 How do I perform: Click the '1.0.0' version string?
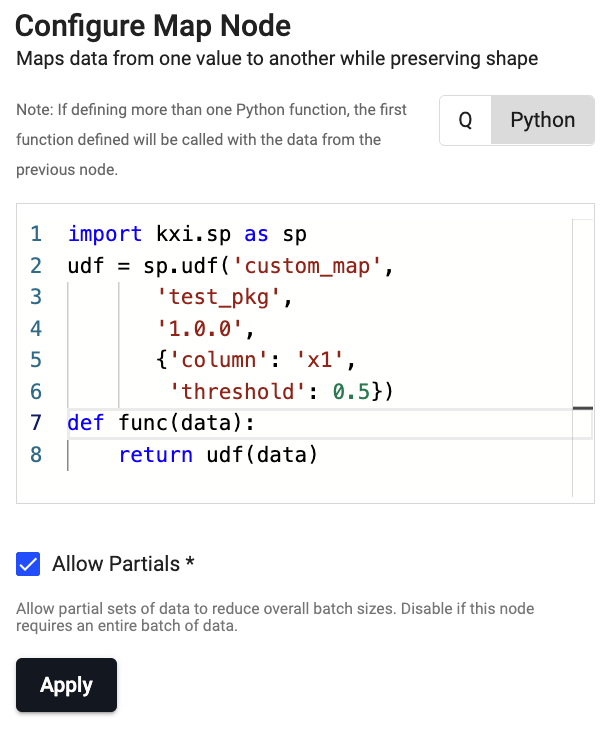pos(201,328)
